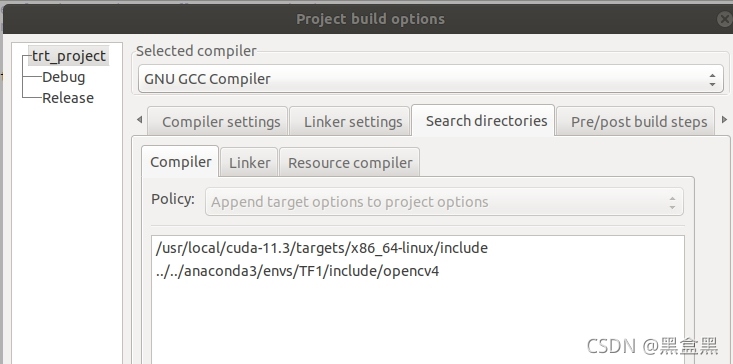Open the Policy append options dropdown
Image resolution: width=733 pixels, height=364 pixels.
[444, 202]
